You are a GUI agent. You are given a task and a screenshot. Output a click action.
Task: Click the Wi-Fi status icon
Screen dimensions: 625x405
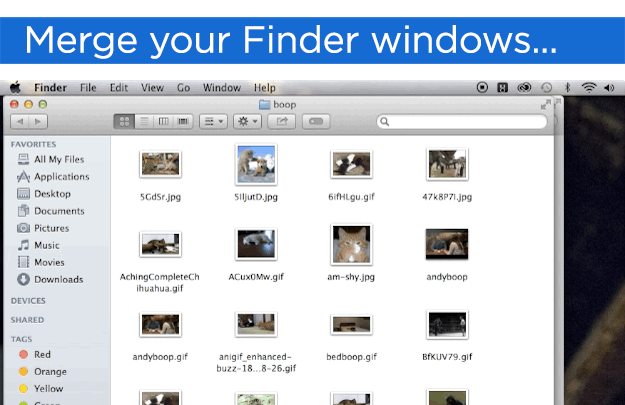click(589, 87)
